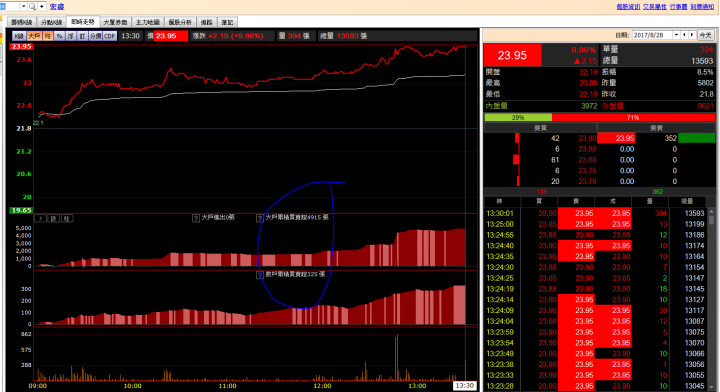This screenshot has height=392, width=720.
Task: Click the question mark icon at sub-chart left
Action: coord(41,218)
